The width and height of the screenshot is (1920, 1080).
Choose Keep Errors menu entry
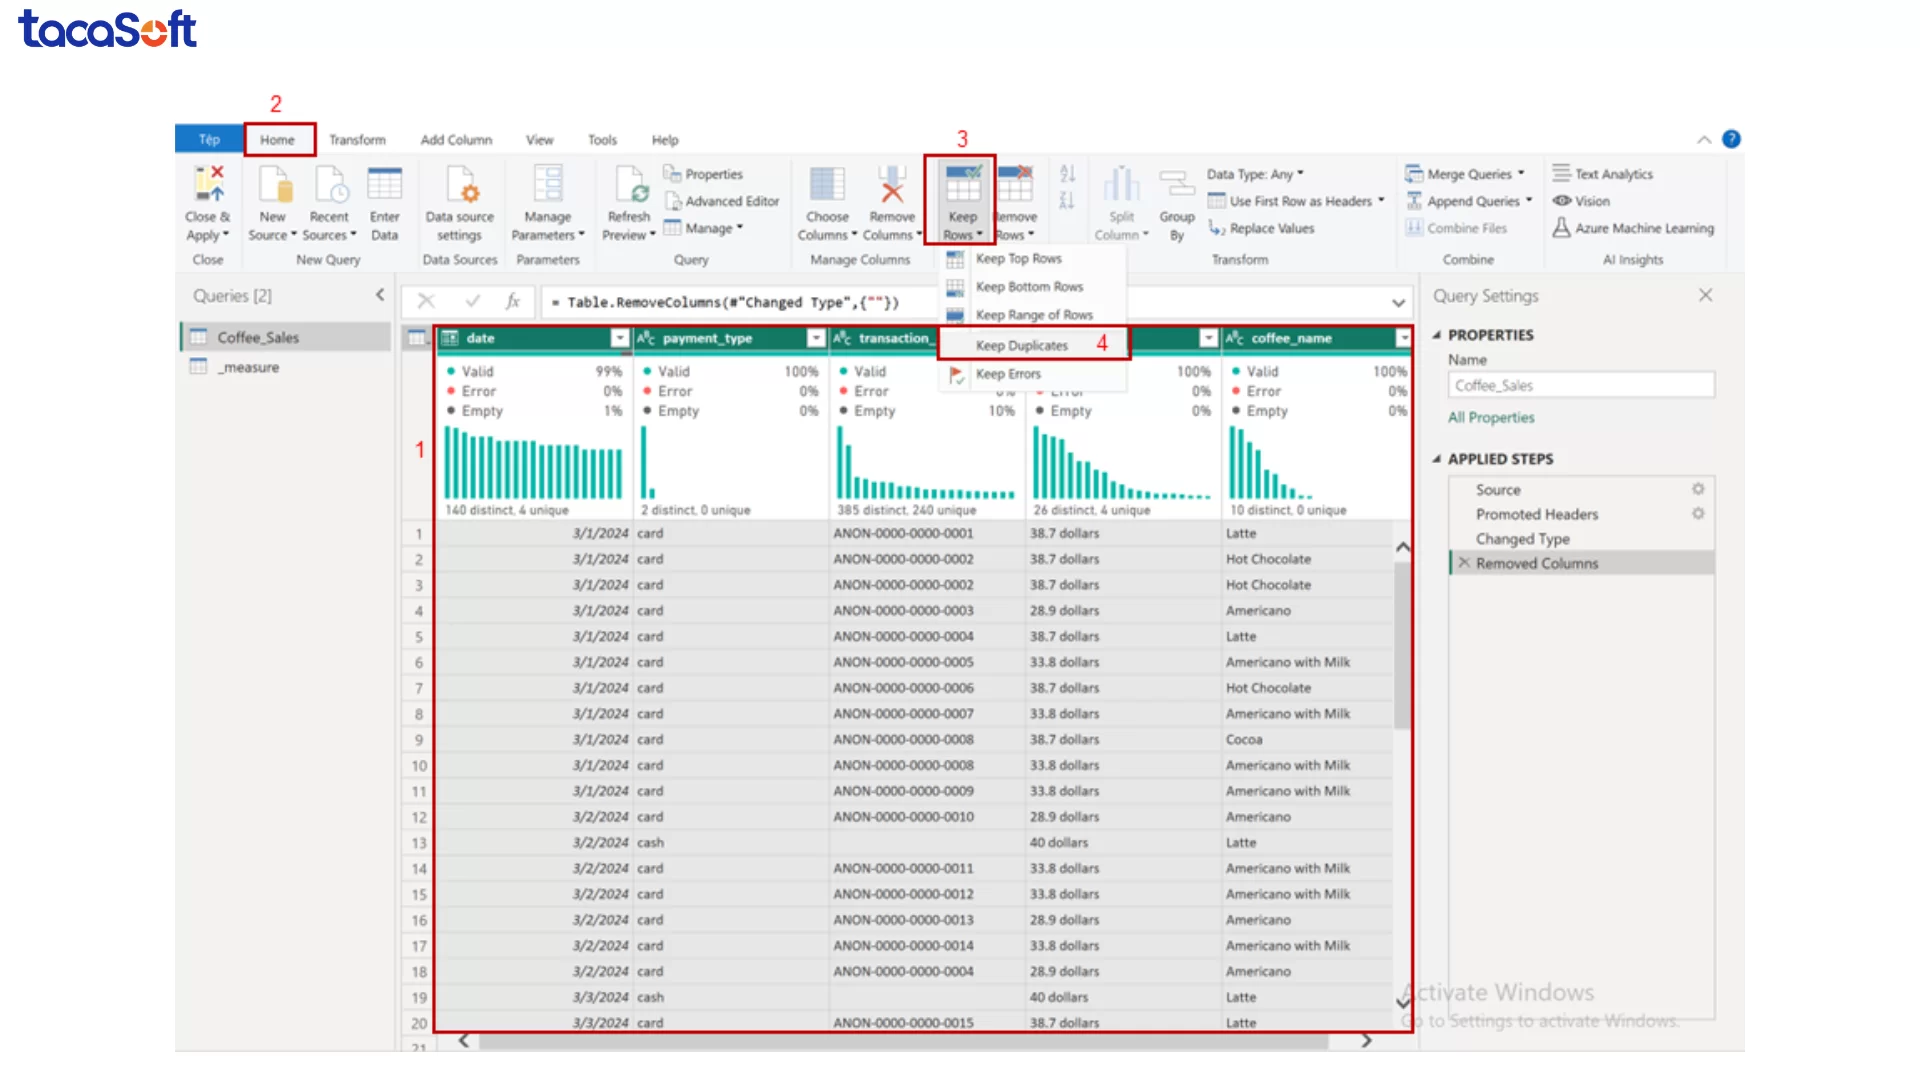[1034, 374]
